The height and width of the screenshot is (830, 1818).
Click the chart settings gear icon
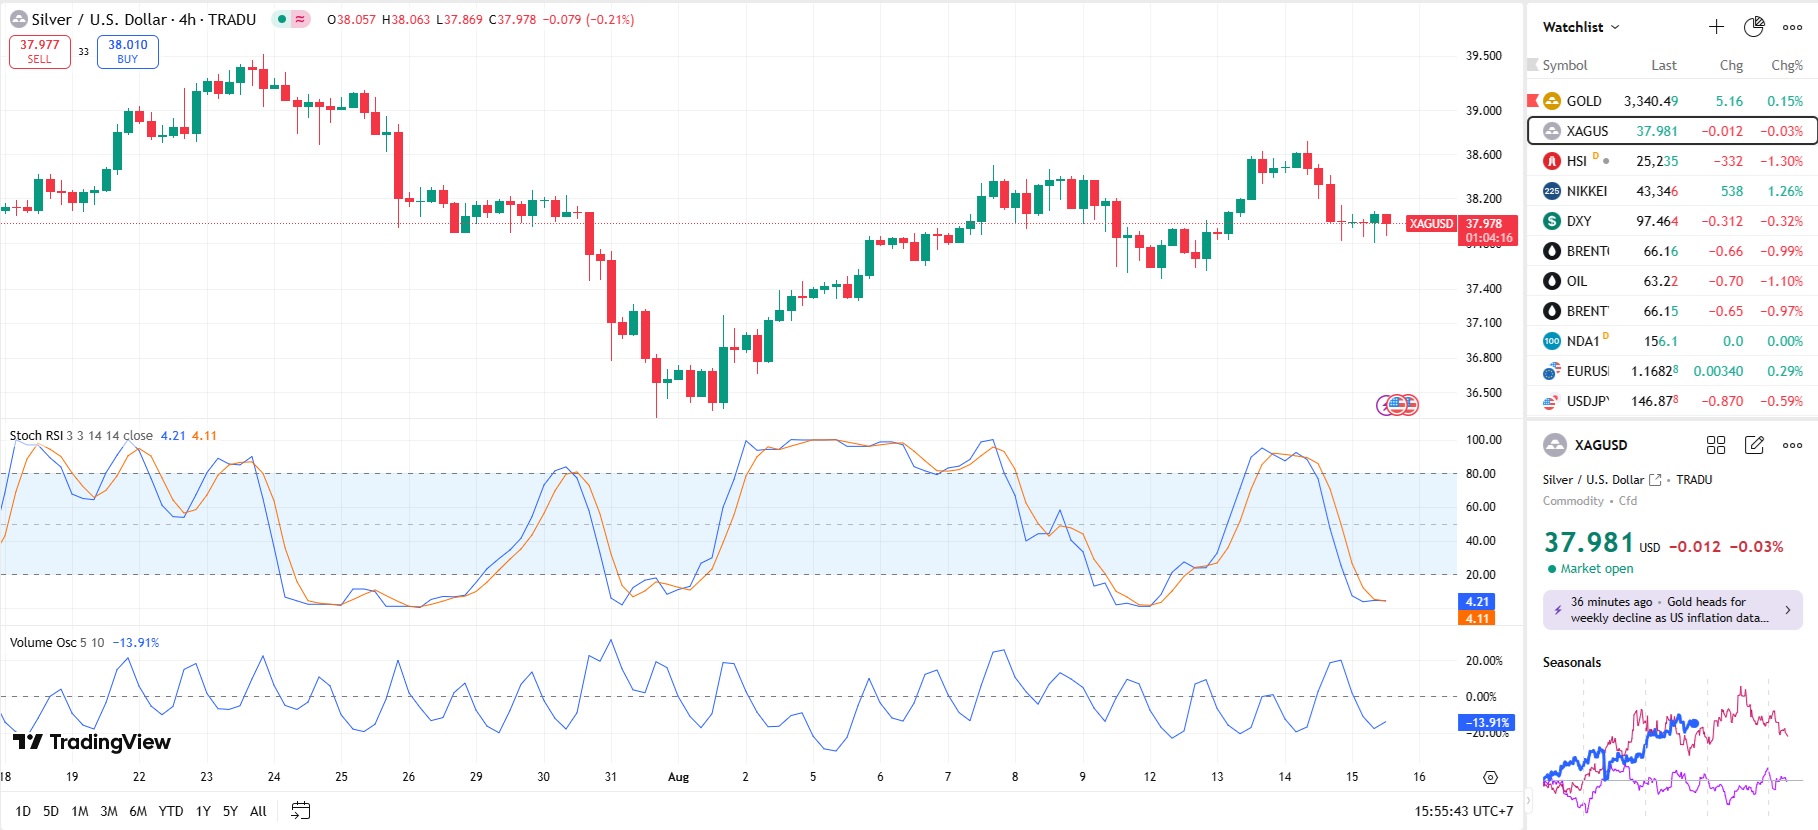(x=1490, y=777)
